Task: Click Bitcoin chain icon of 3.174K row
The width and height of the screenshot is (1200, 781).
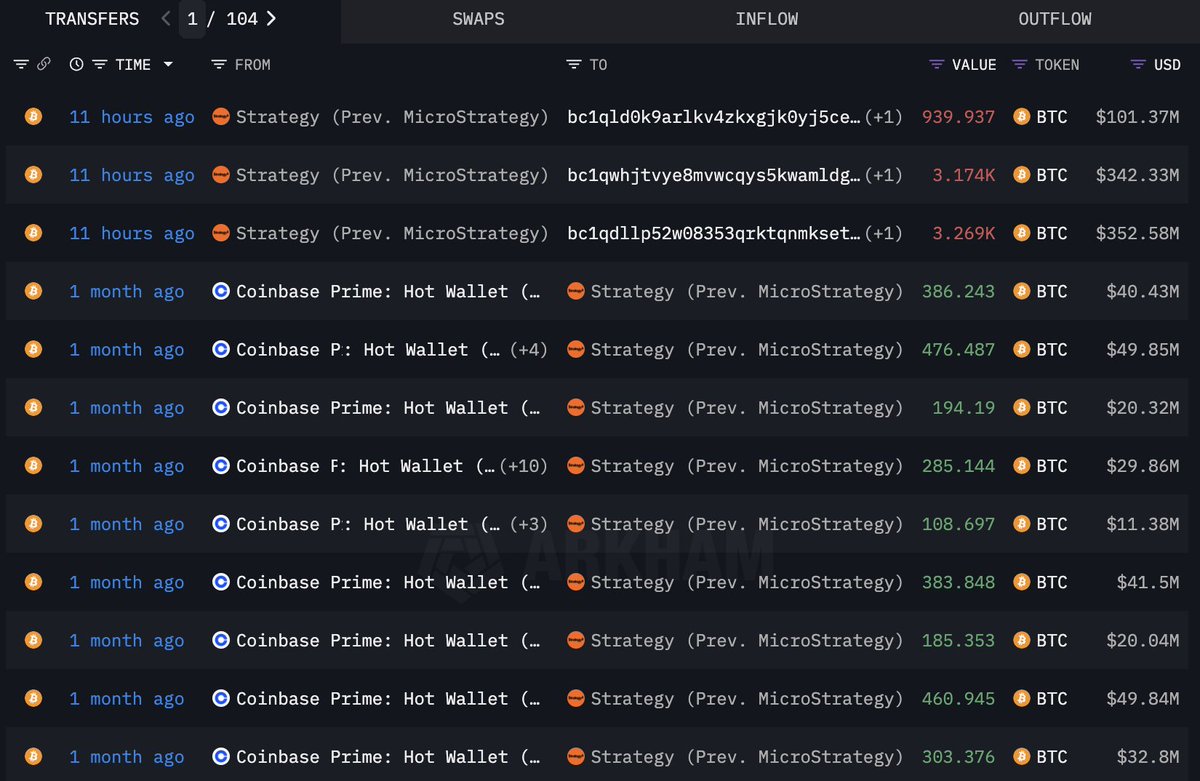Action: tap(33, 175)
